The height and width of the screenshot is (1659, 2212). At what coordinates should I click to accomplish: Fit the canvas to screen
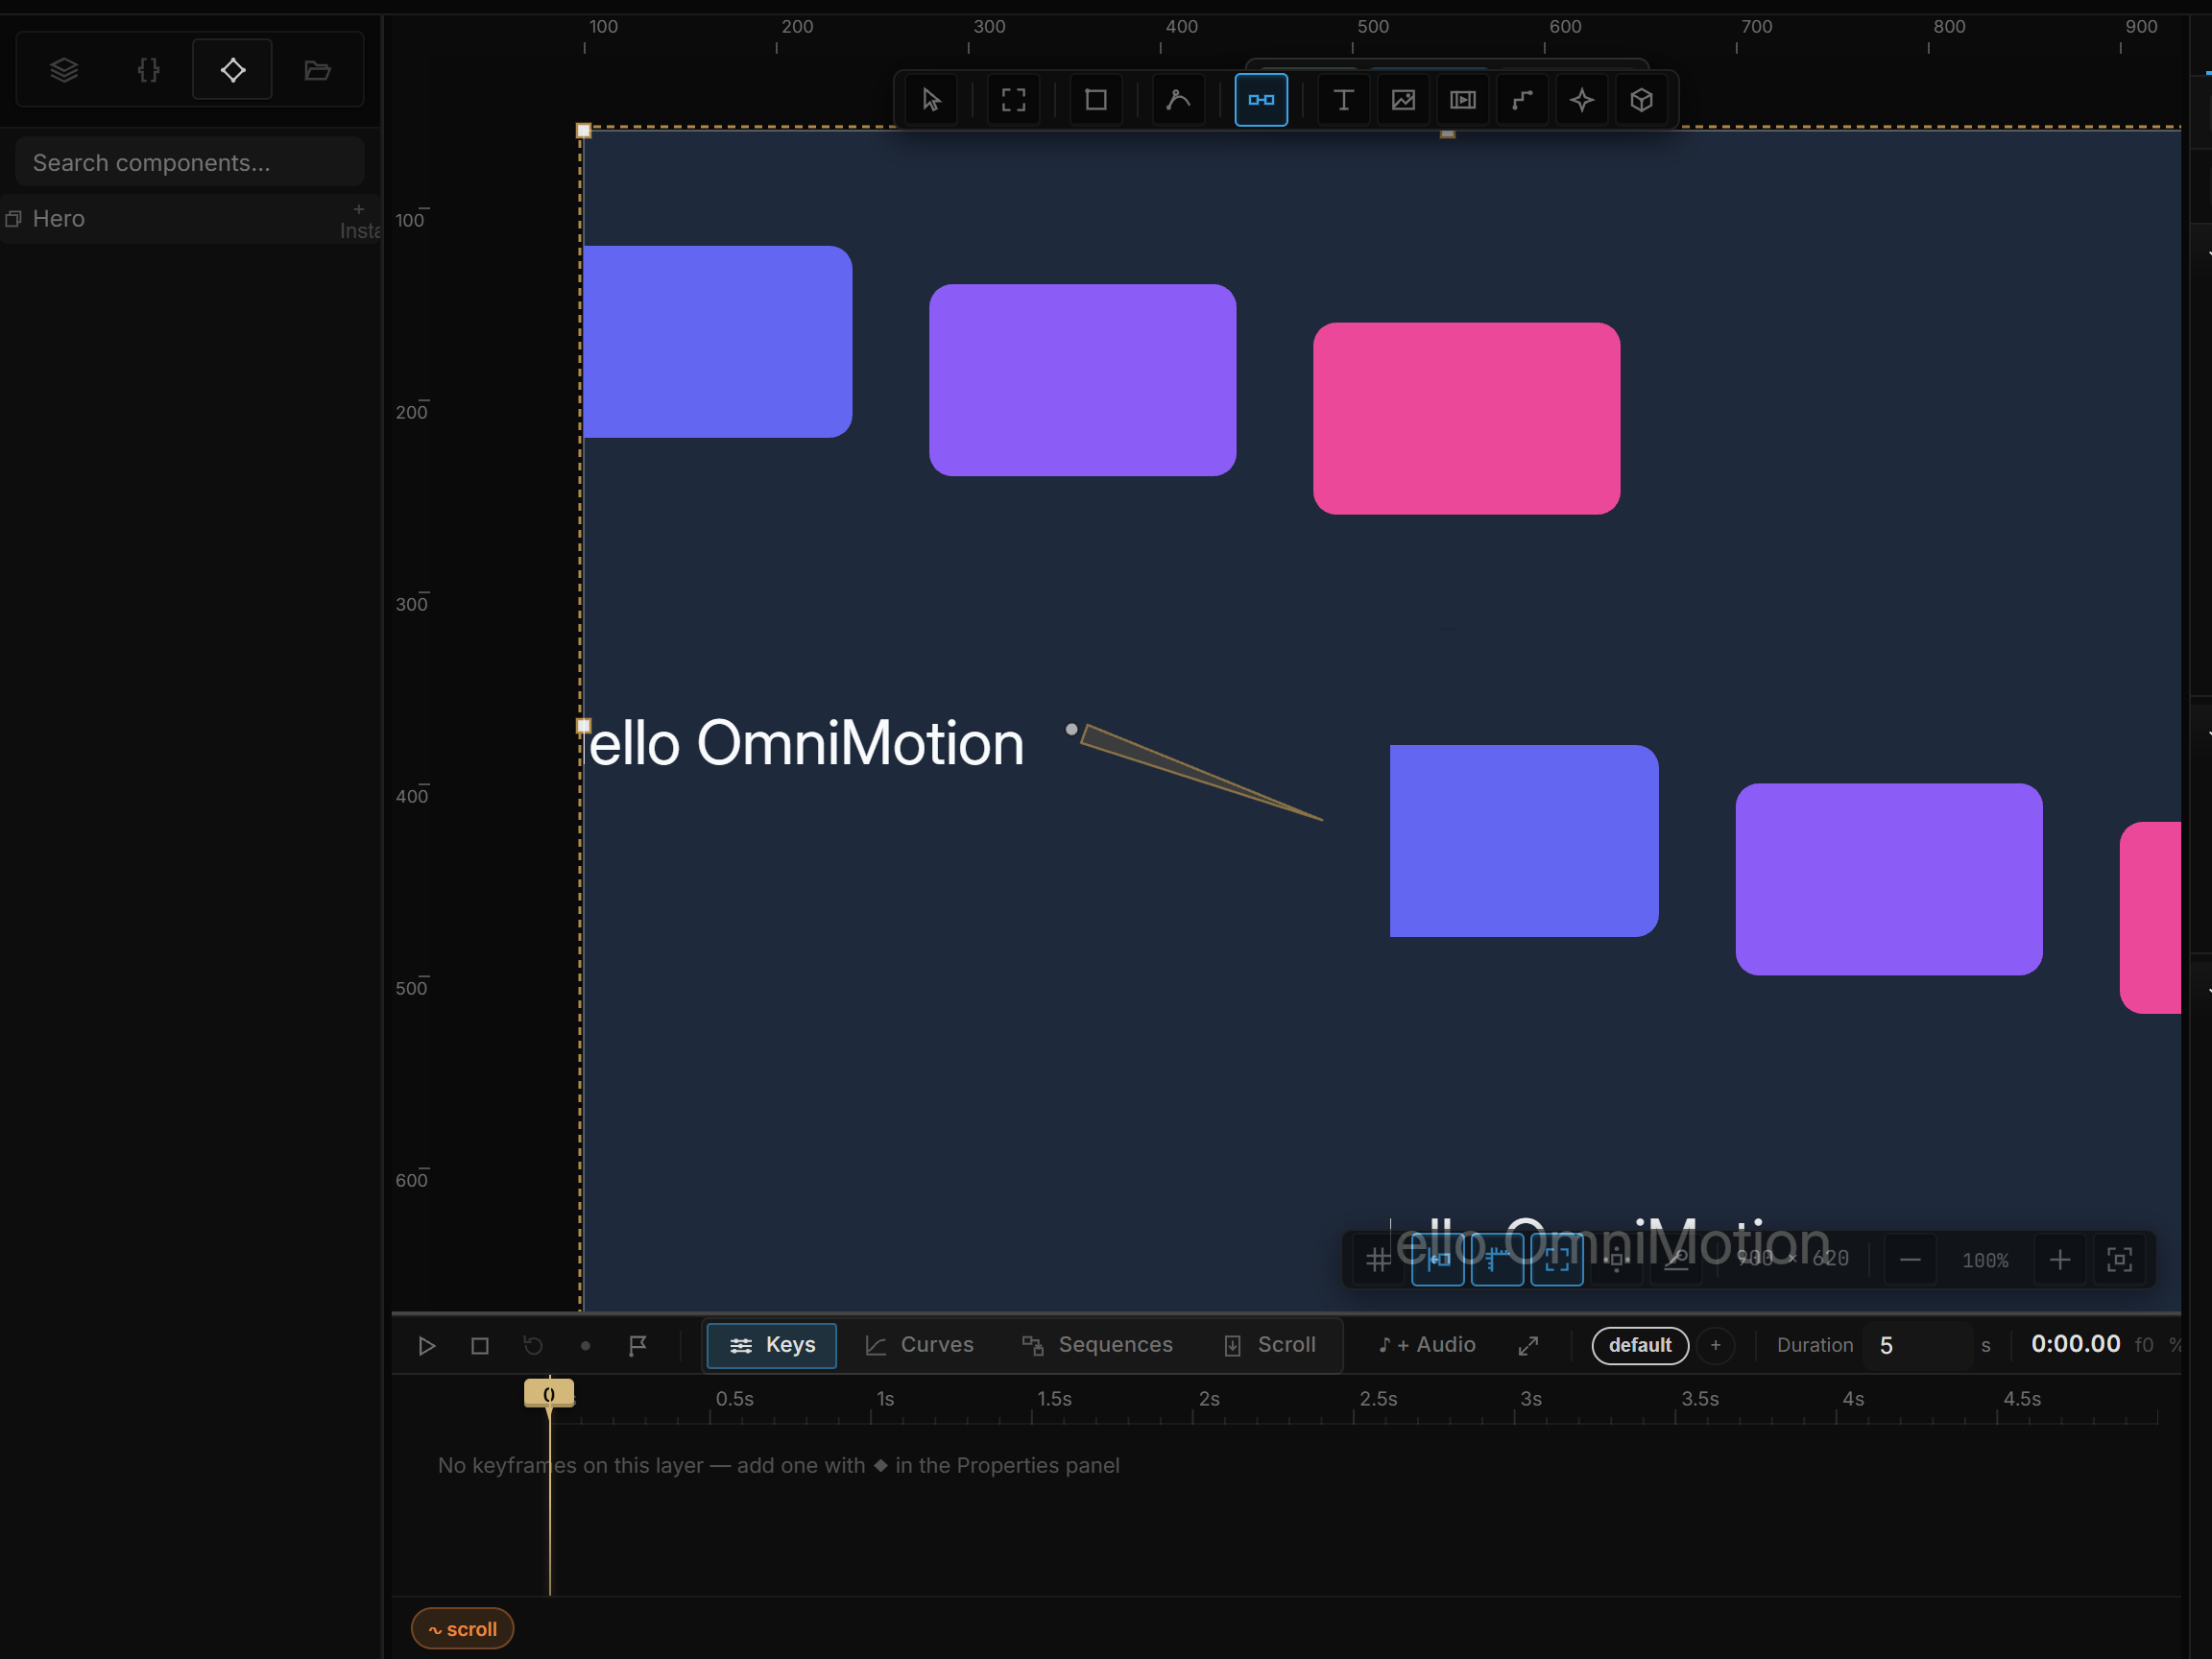click(x=2120, y=1260)
